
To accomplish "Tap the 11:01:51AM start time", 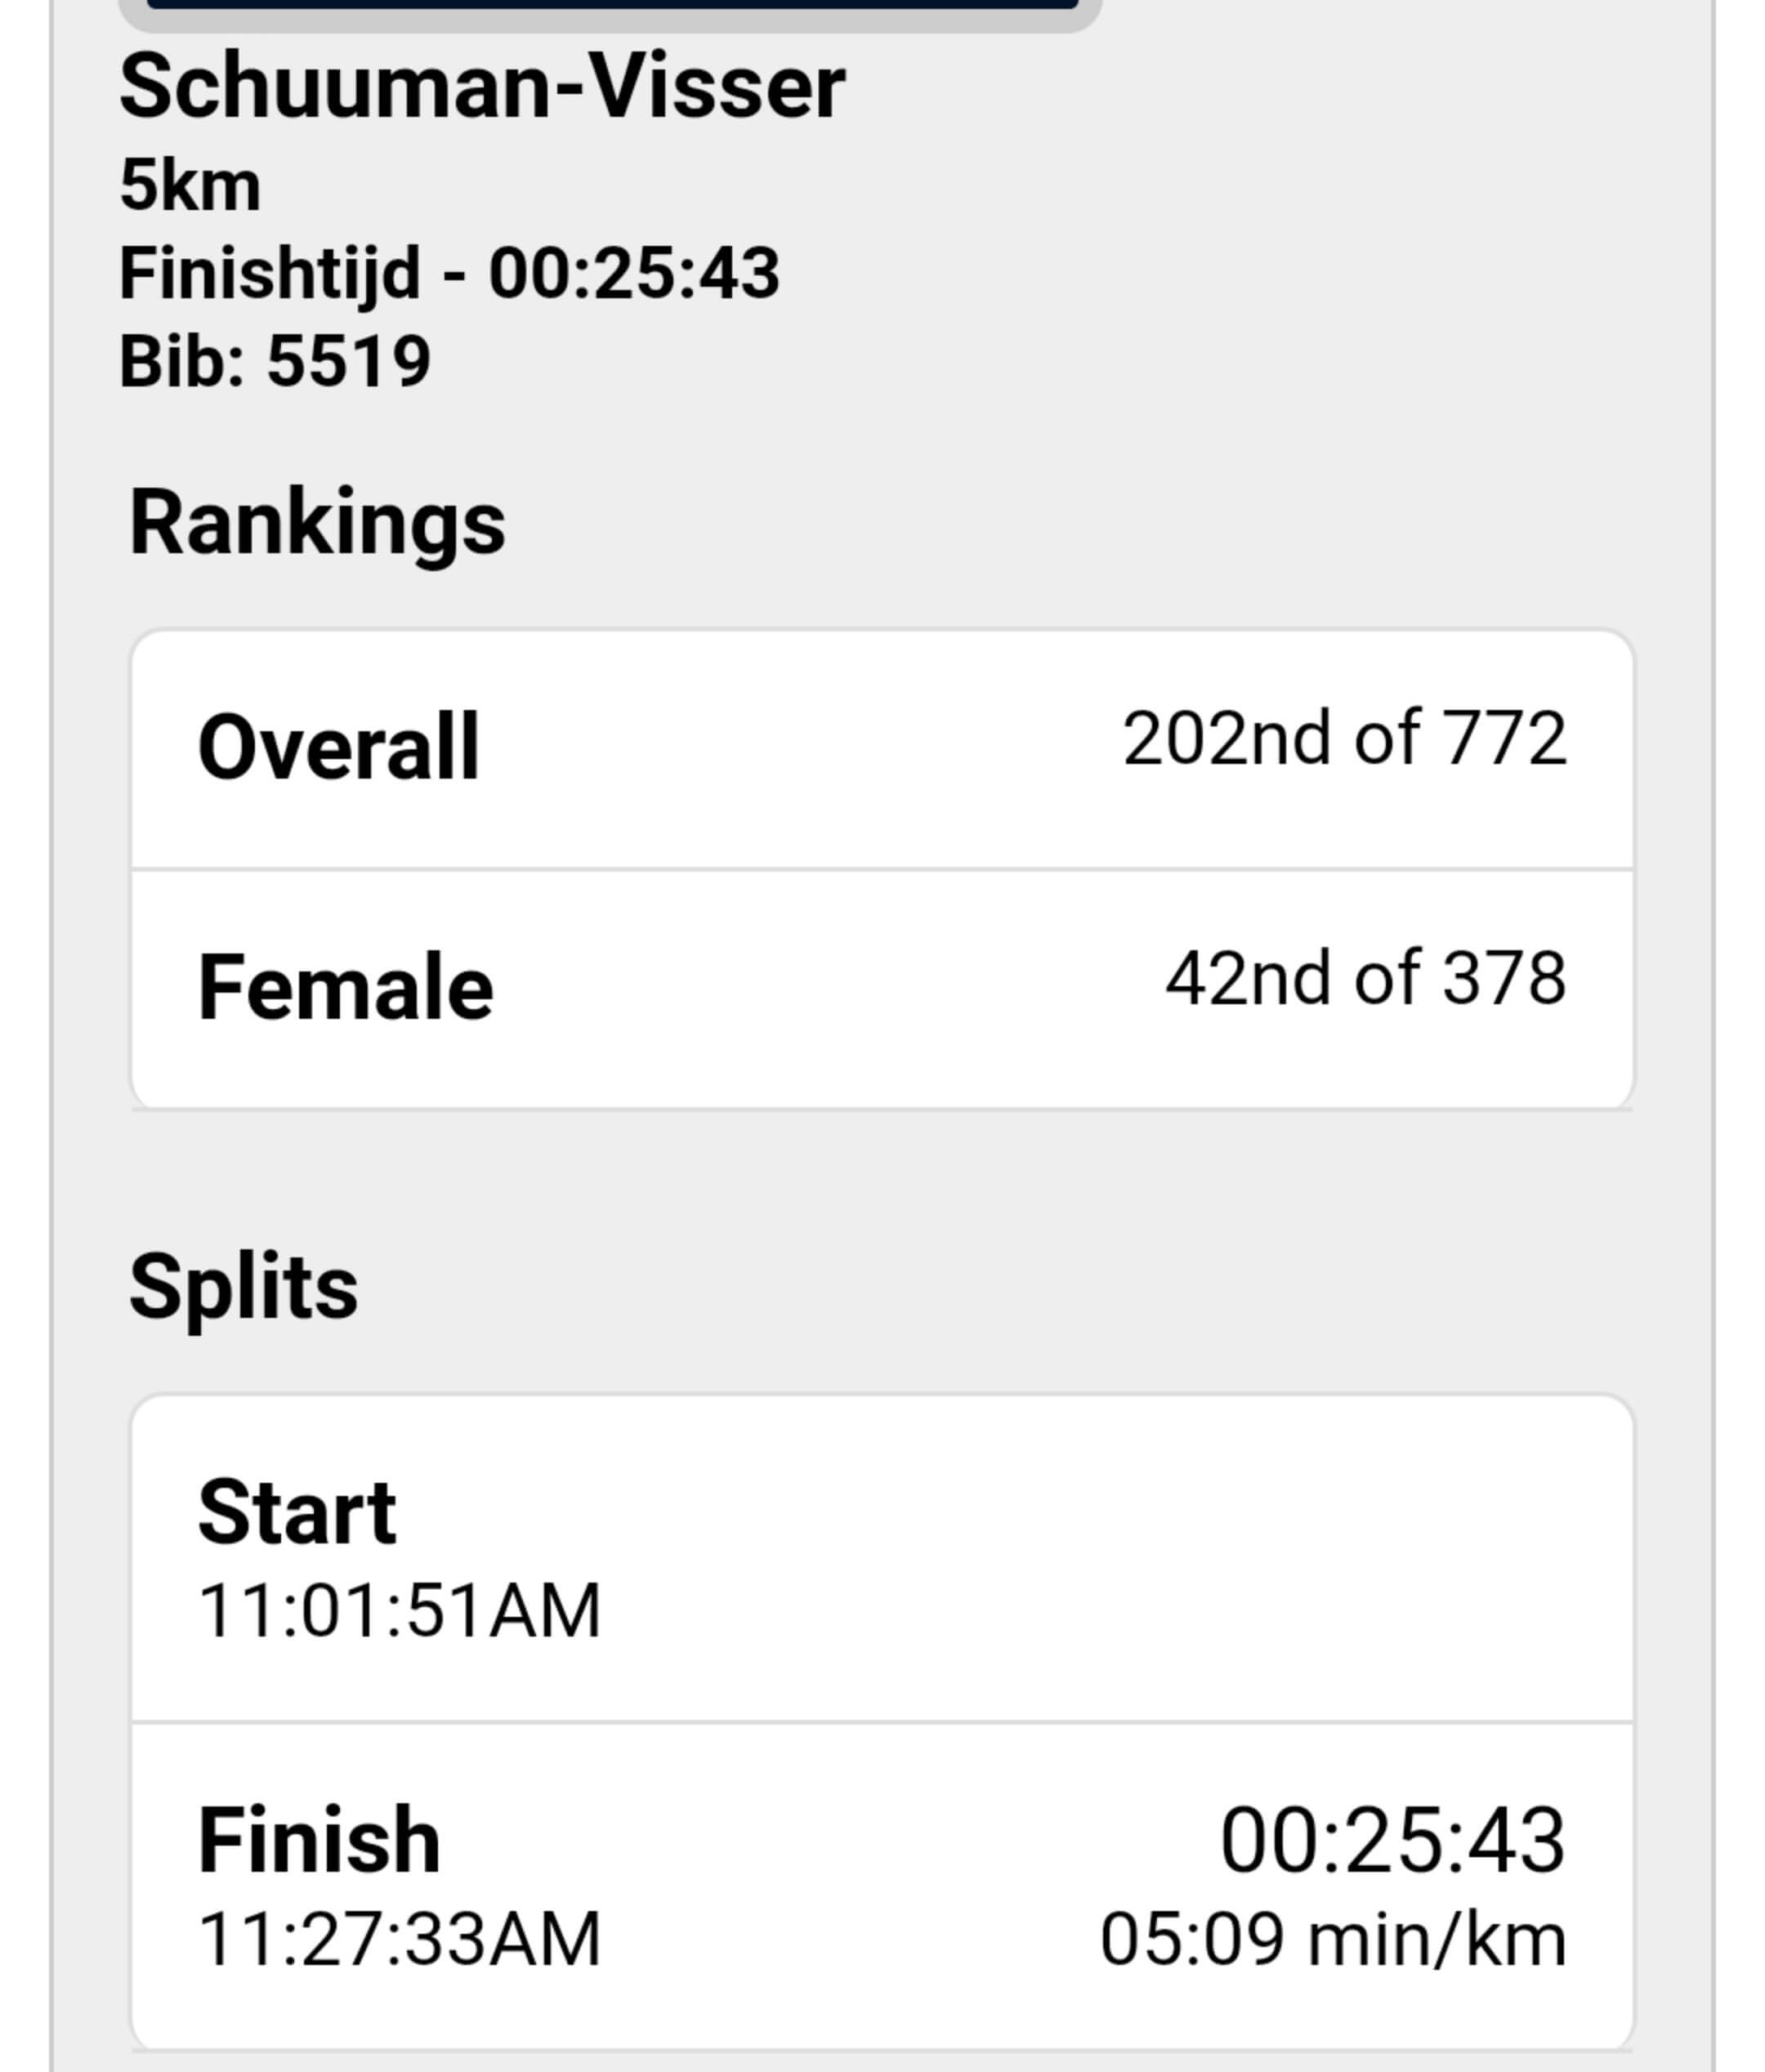I will point(399,1611).
